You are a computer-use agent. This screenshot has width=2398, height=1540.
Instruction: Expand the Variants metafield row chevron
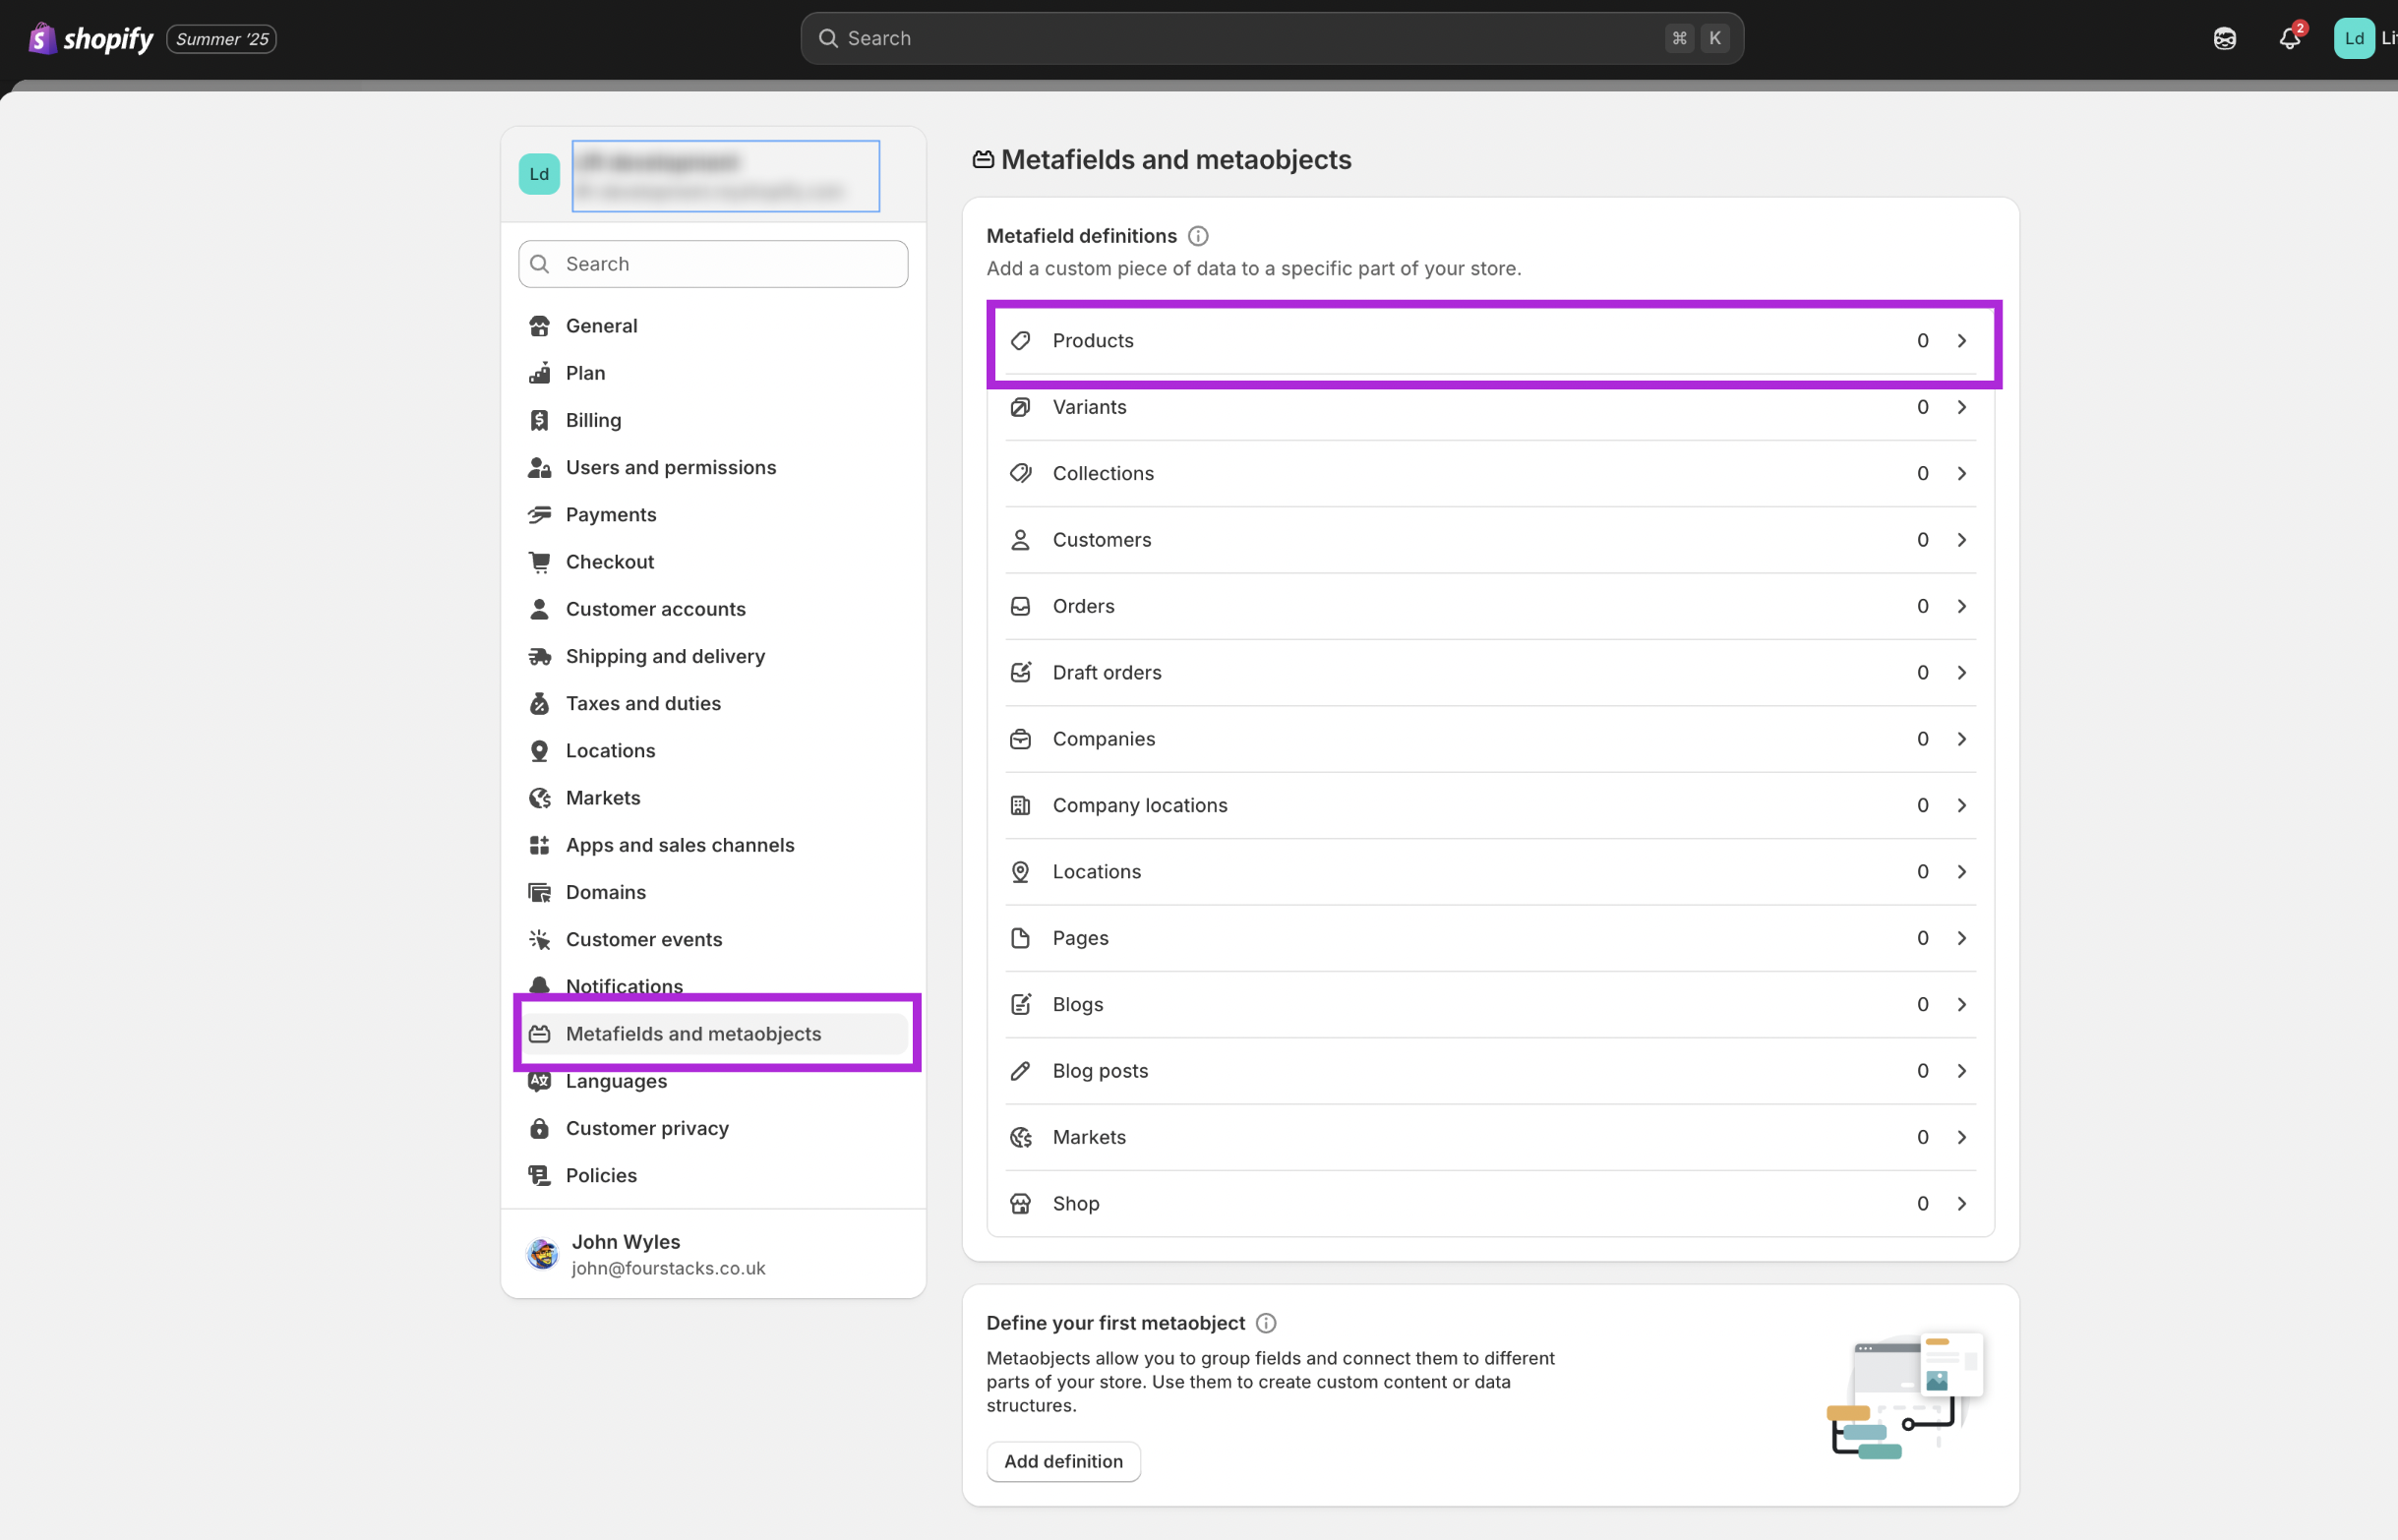click(x=1961, y=407)
